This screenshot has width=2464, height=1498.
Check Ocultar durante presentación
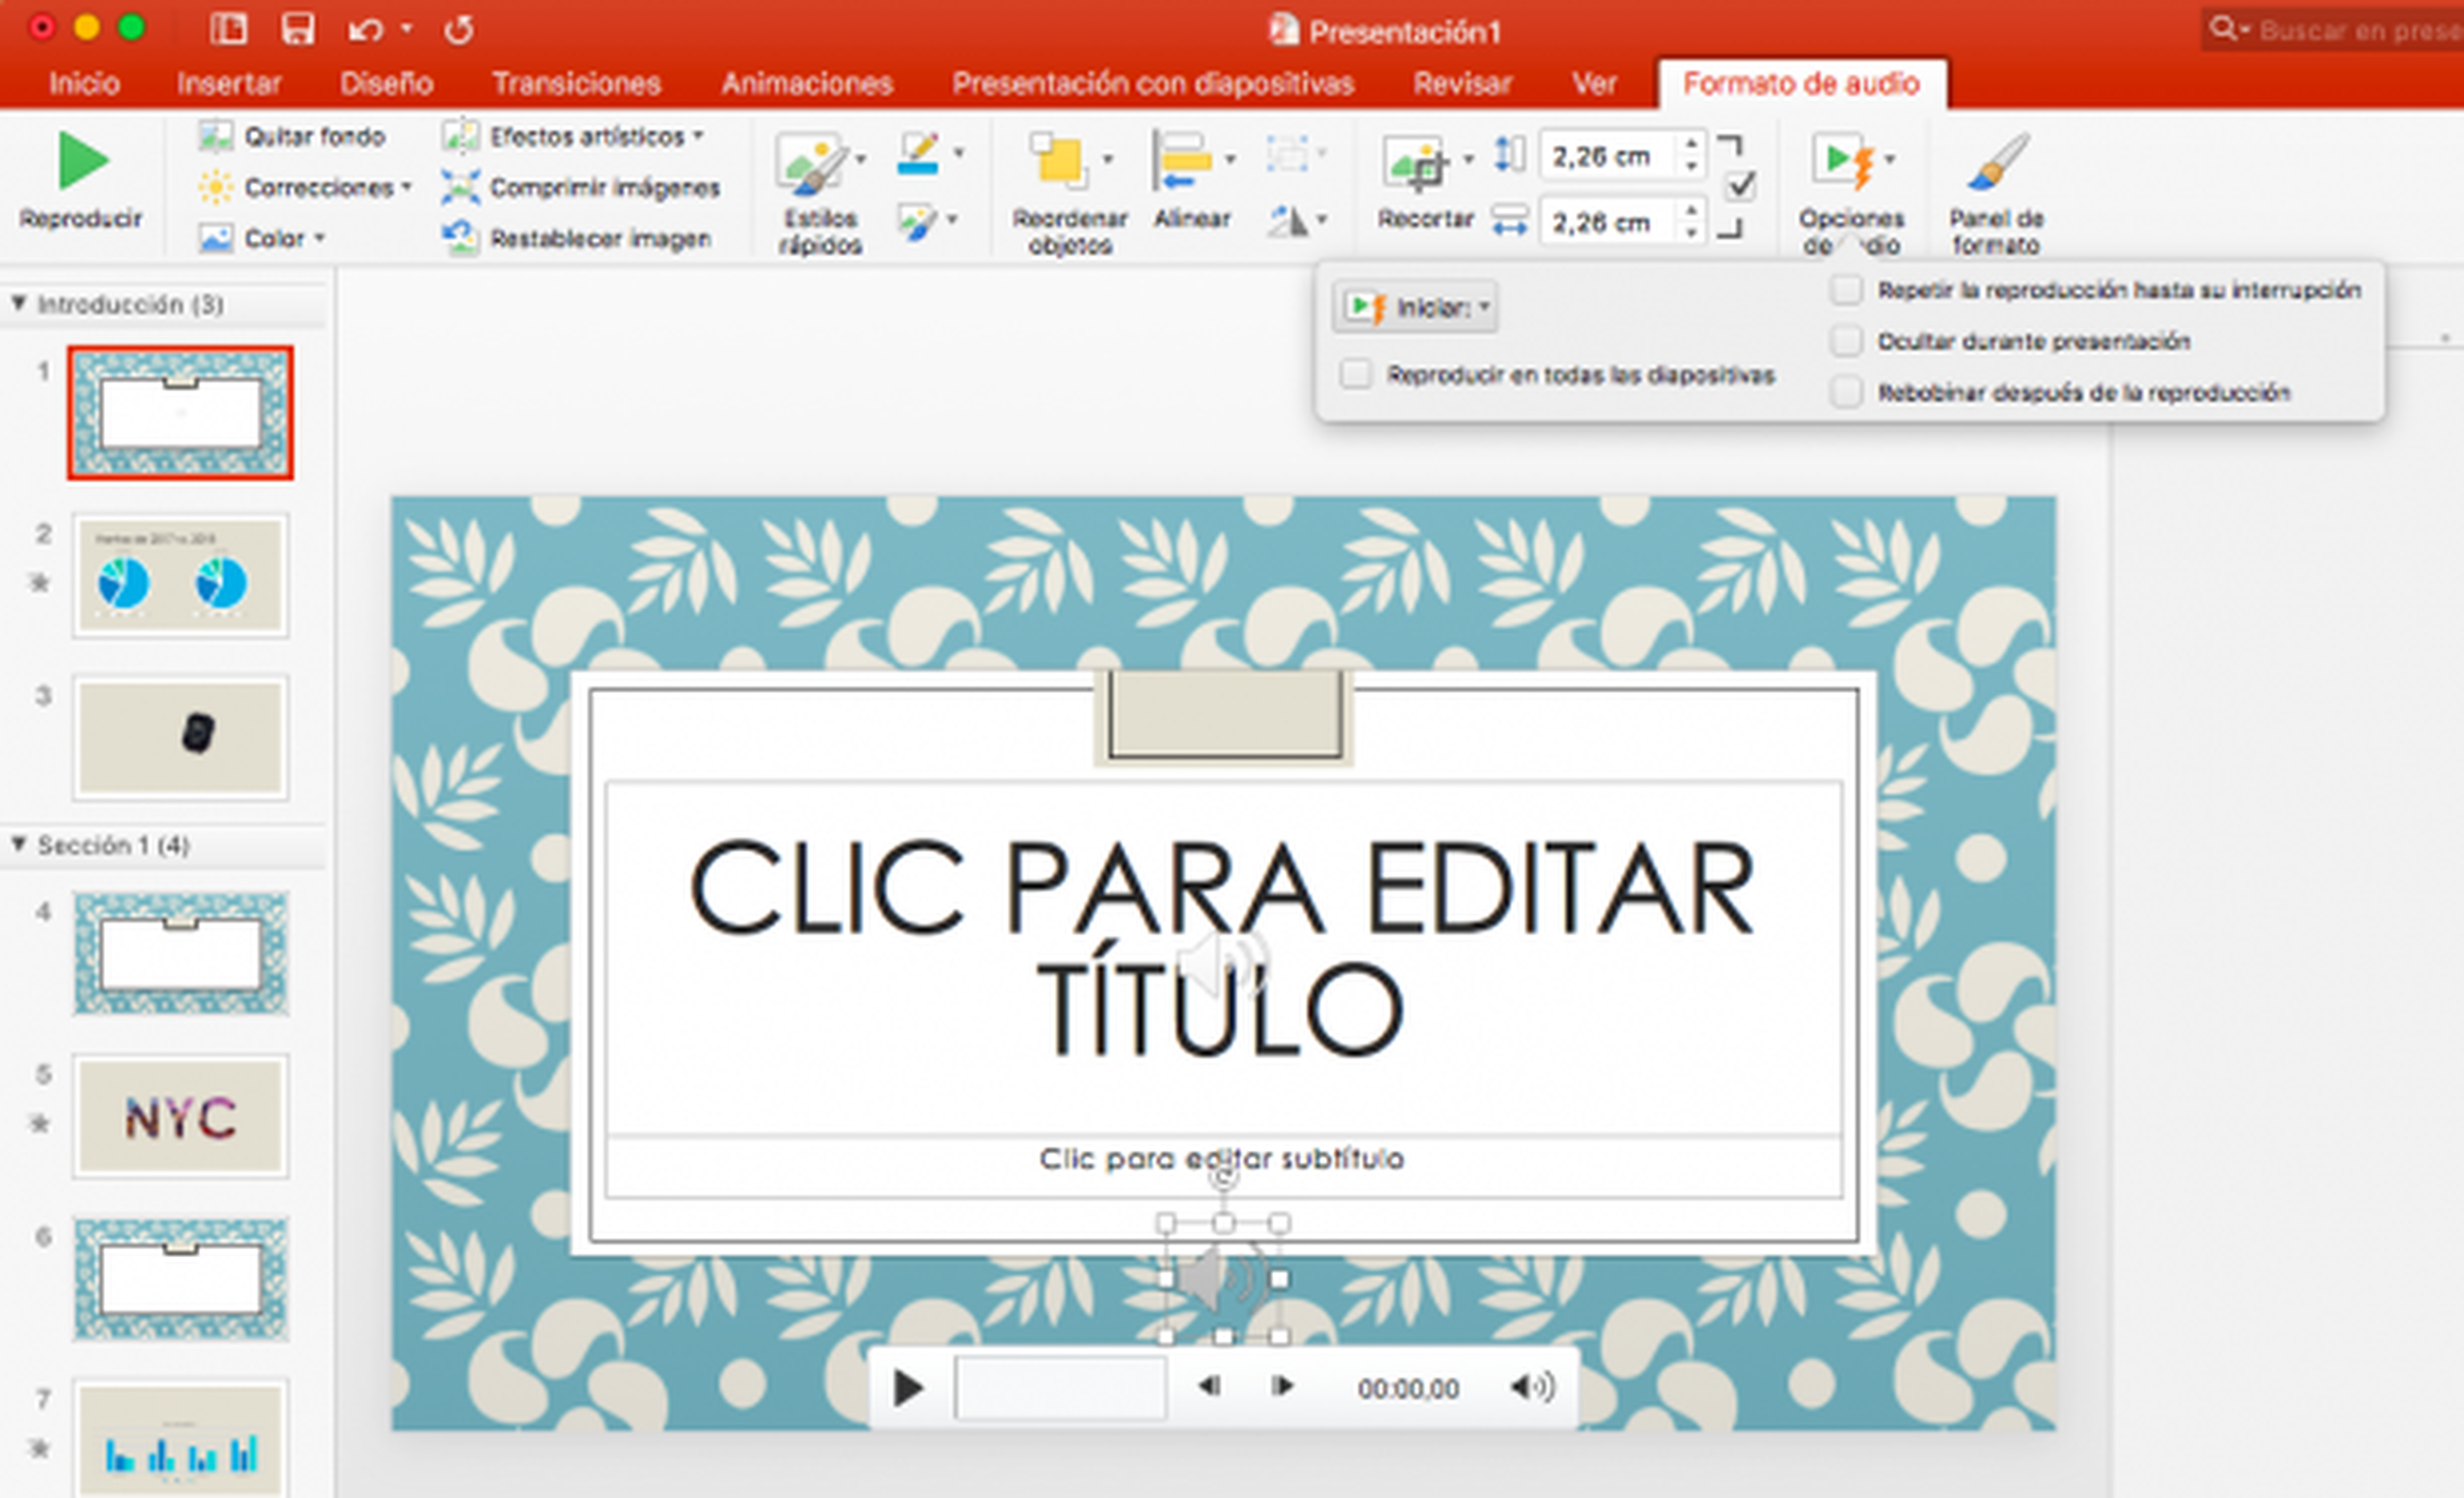pos(1846,341)
